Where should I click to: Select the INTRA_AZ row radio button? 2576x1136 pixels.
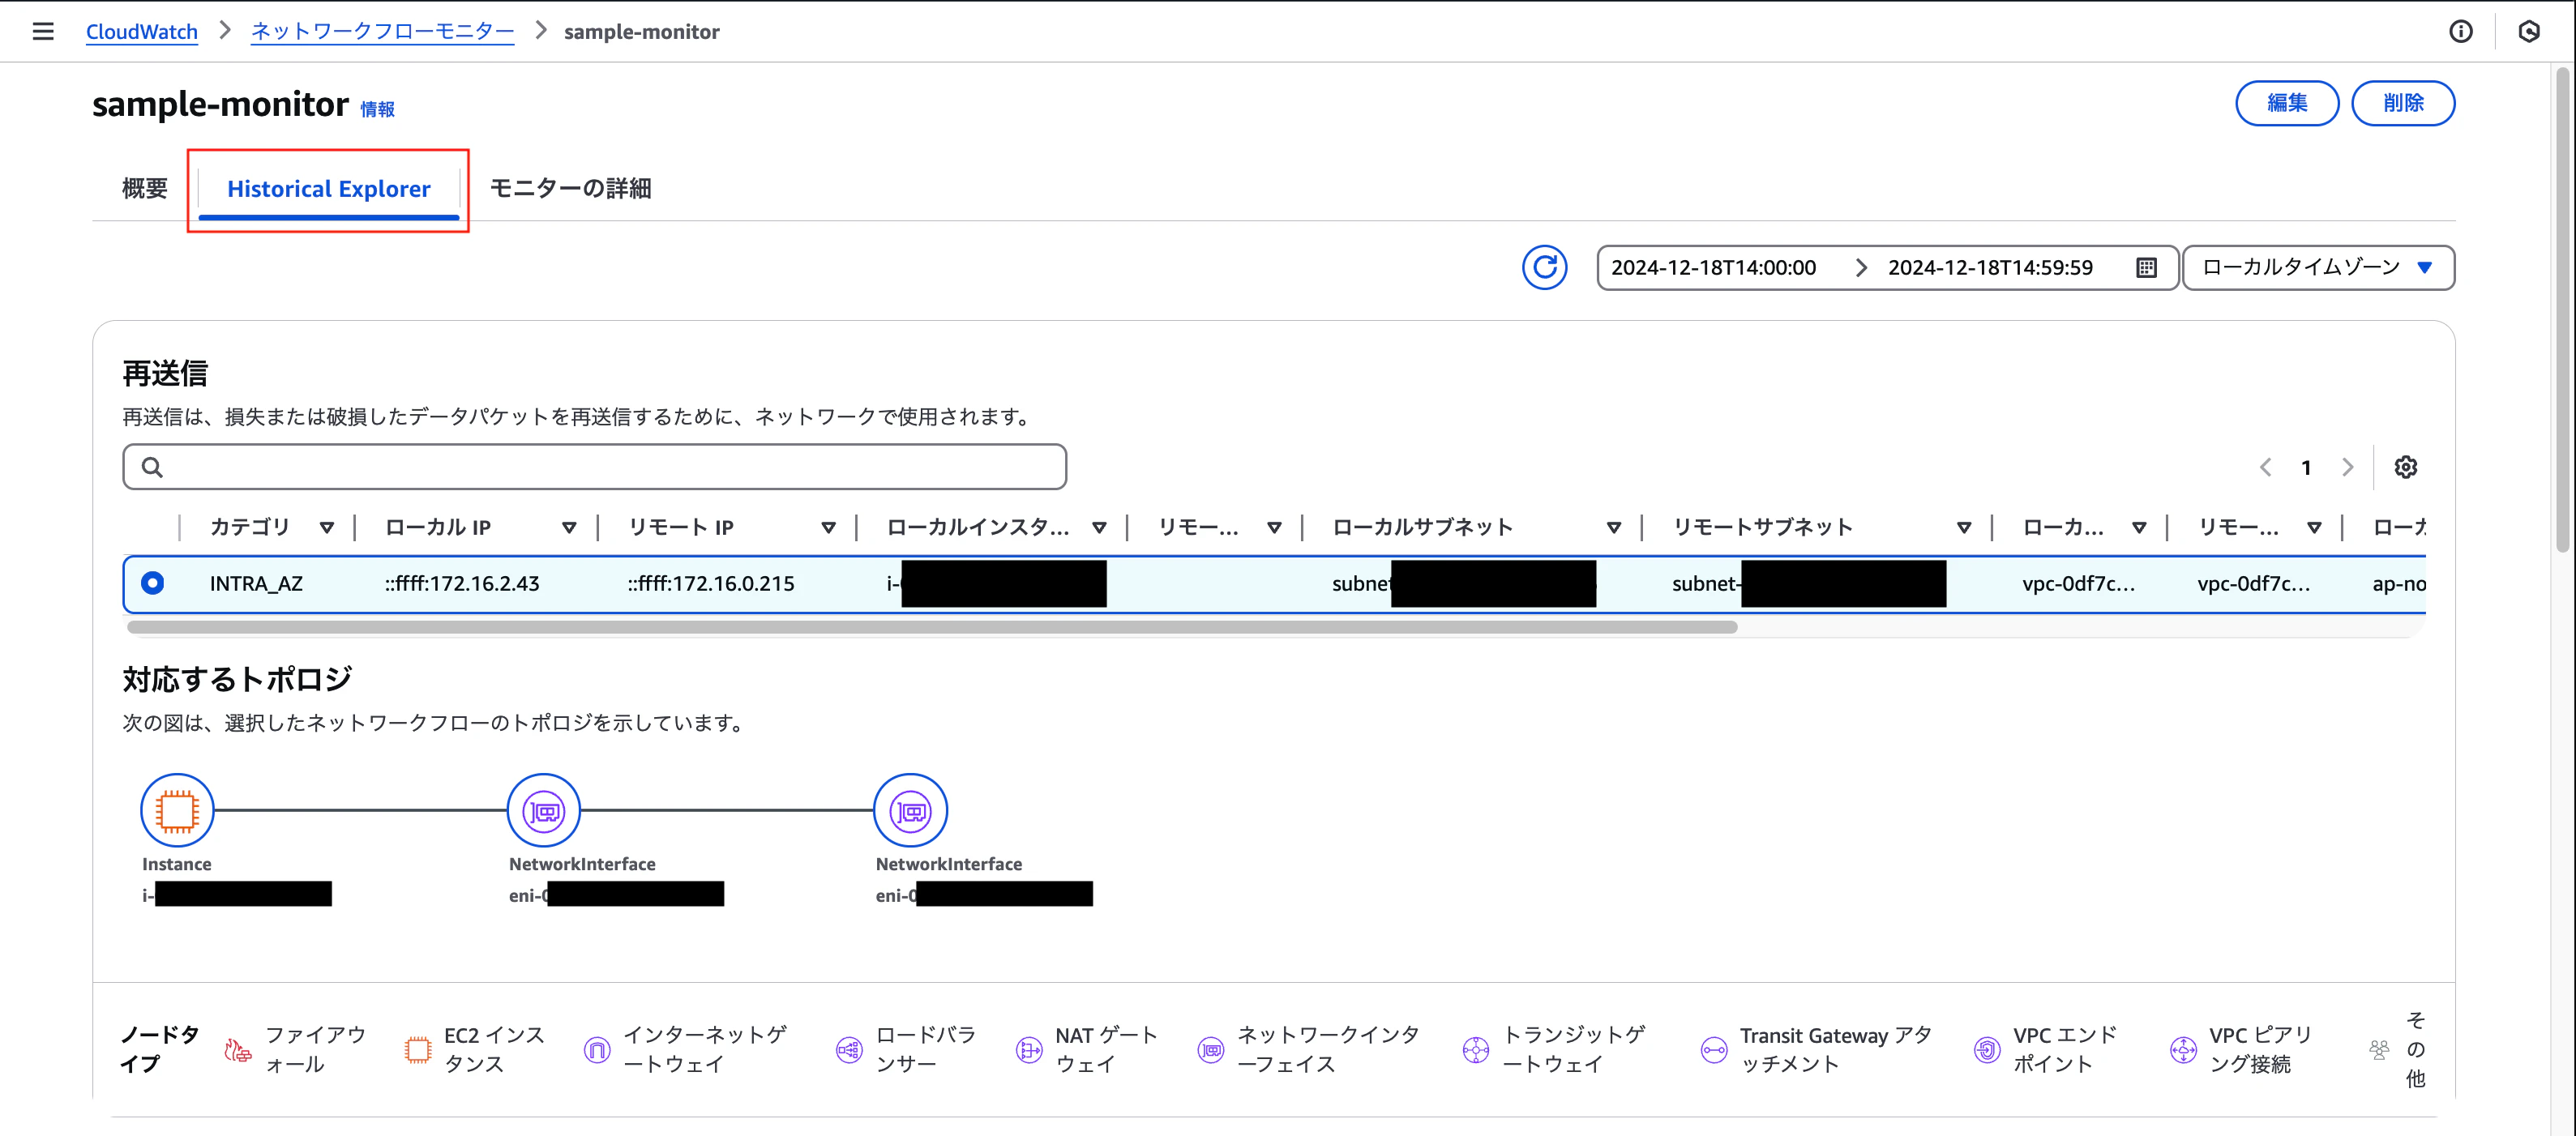(153, 583)
